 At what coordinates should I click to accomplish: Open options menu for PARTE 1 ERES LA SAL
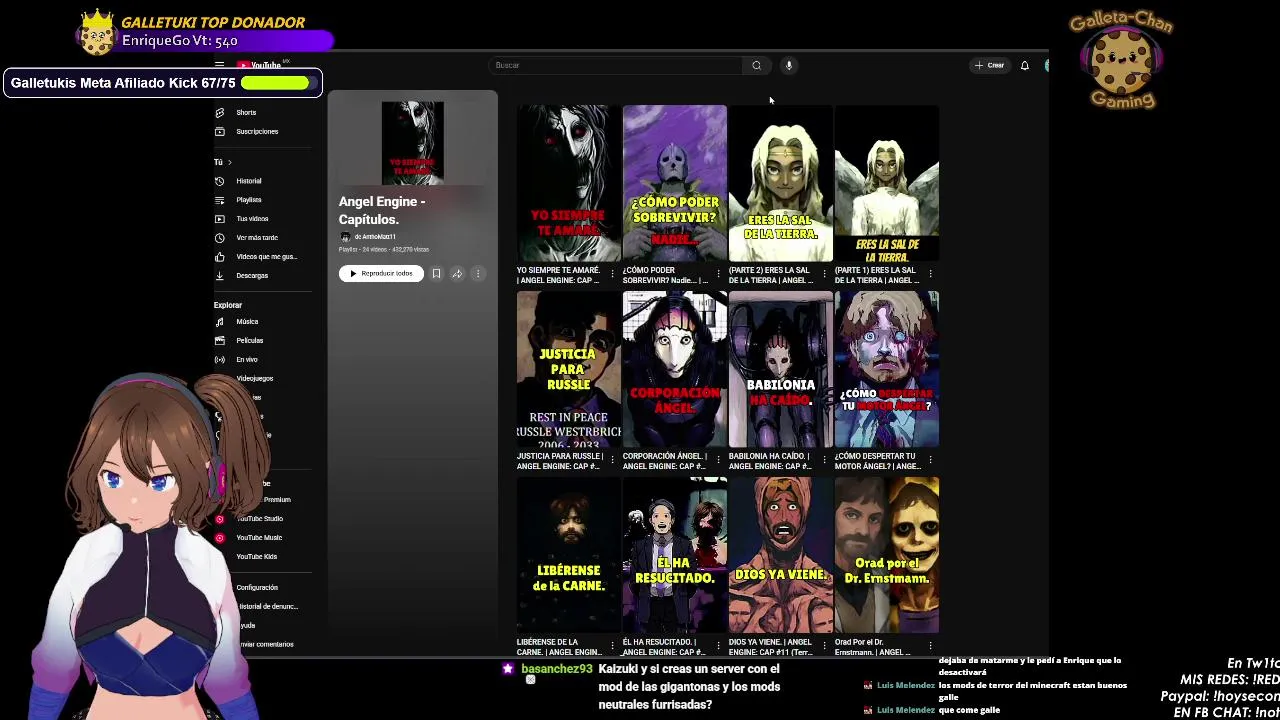(x=930, y=274)
